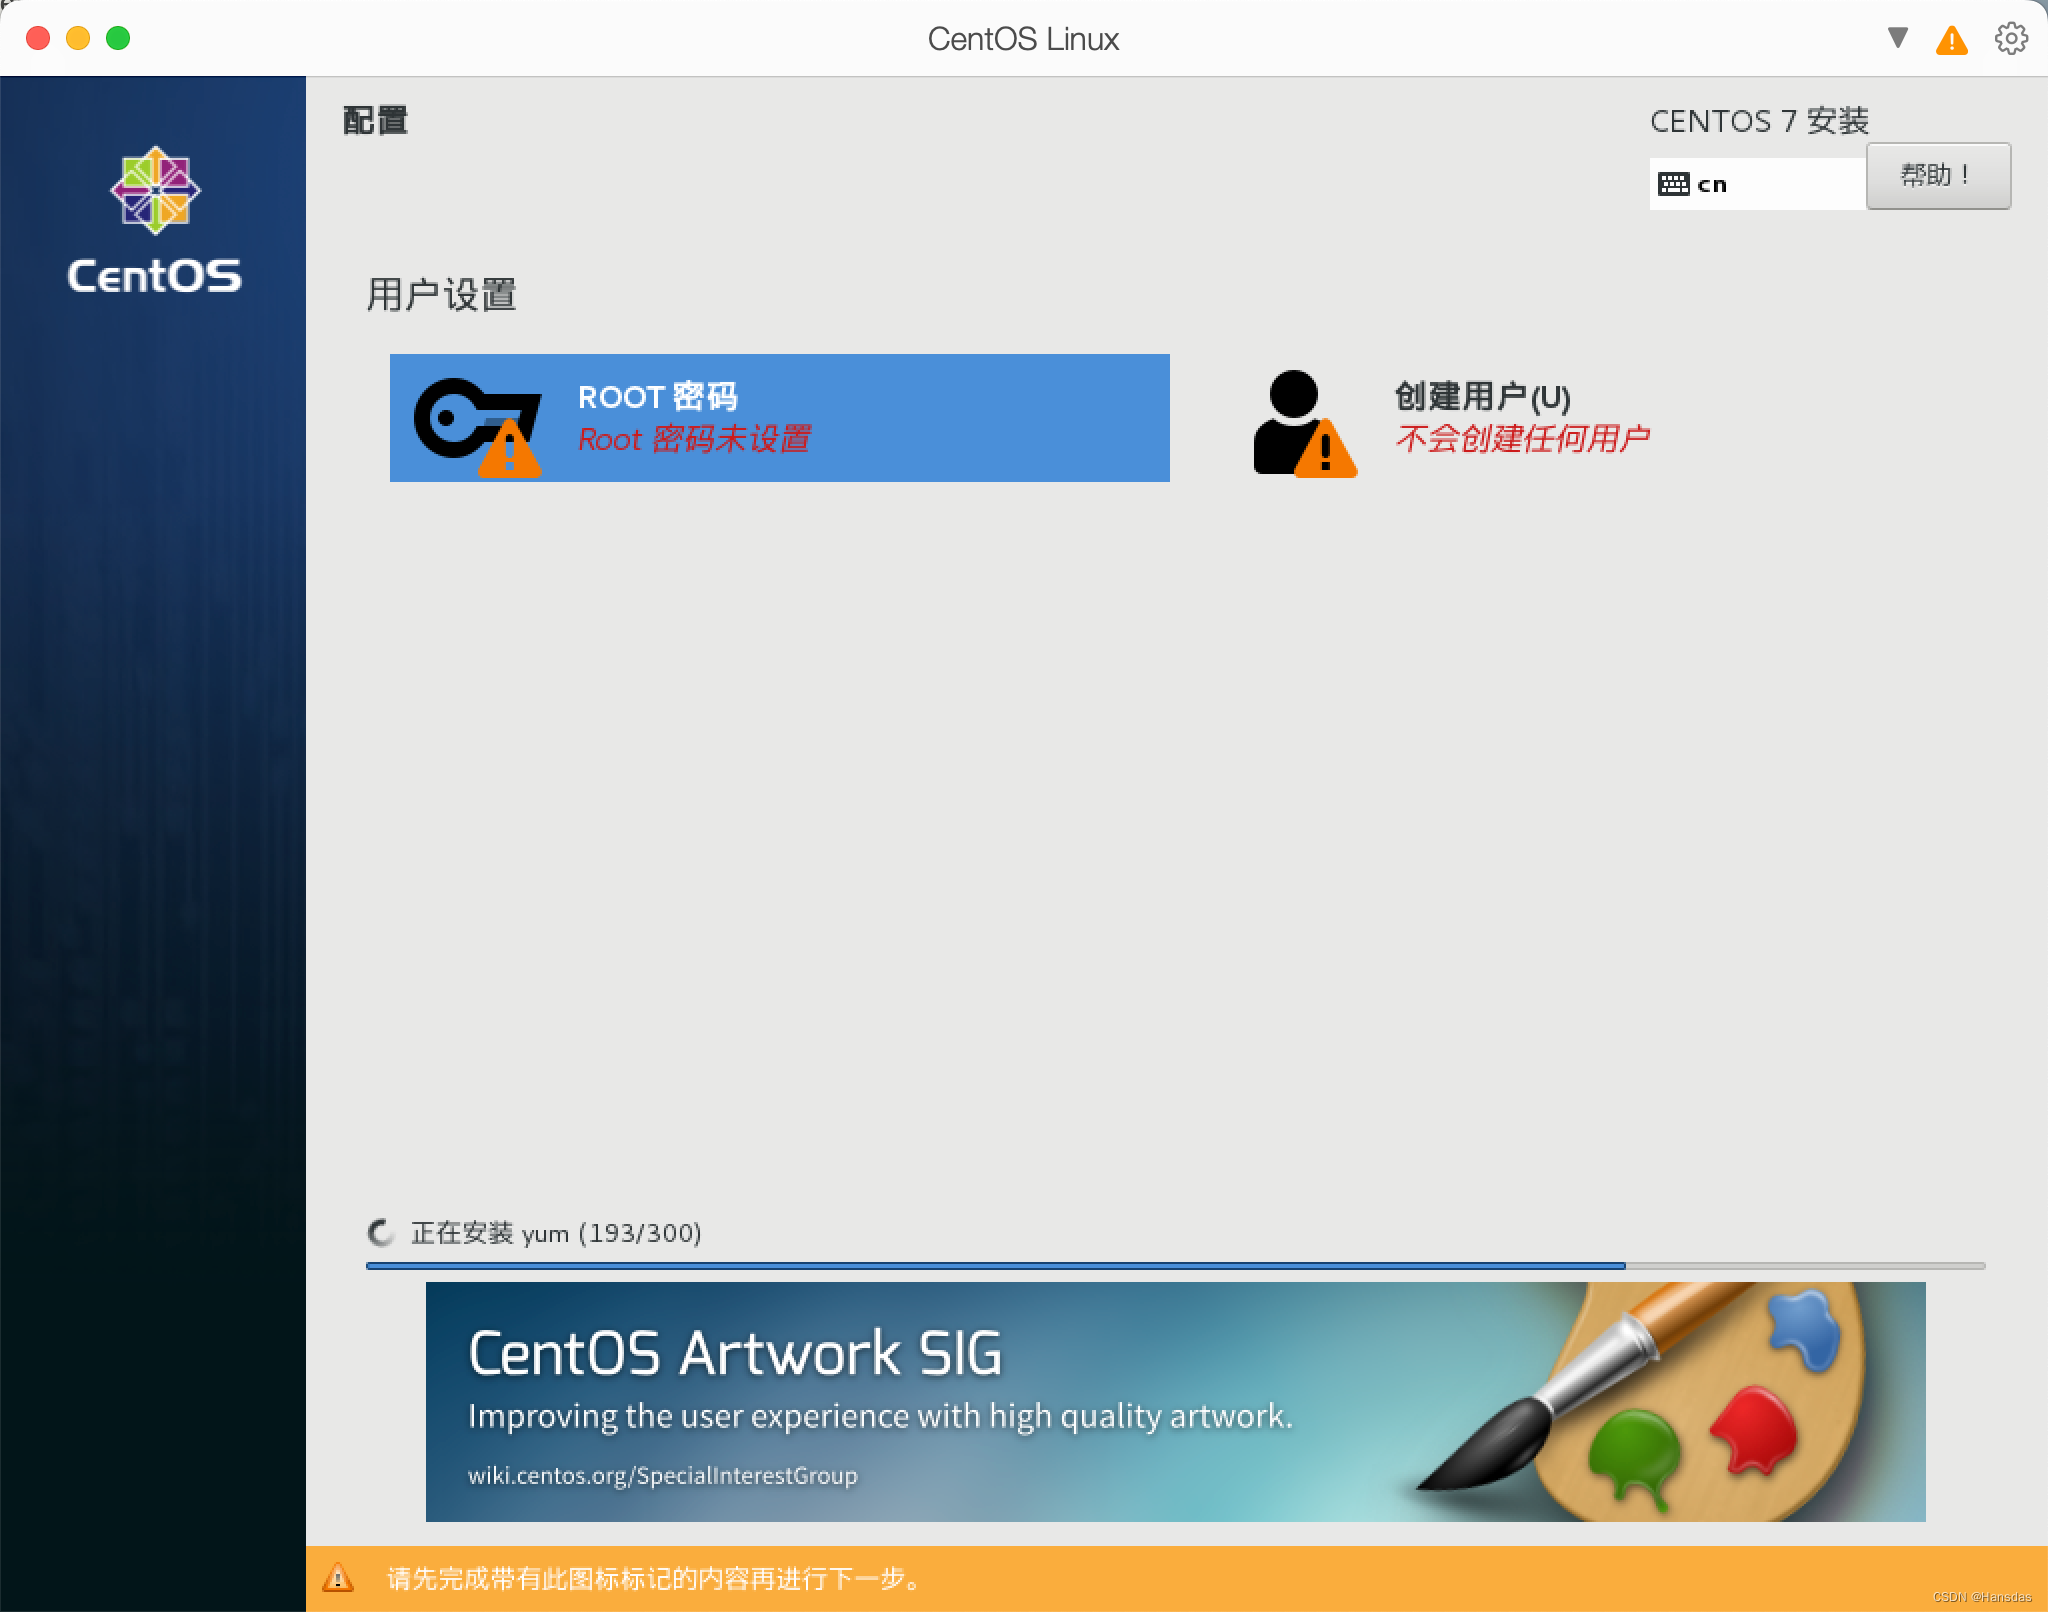Expand the dropdown triangle in title bar
The height and width of the screenshot is (1612, 2048).
point(1897,38)
